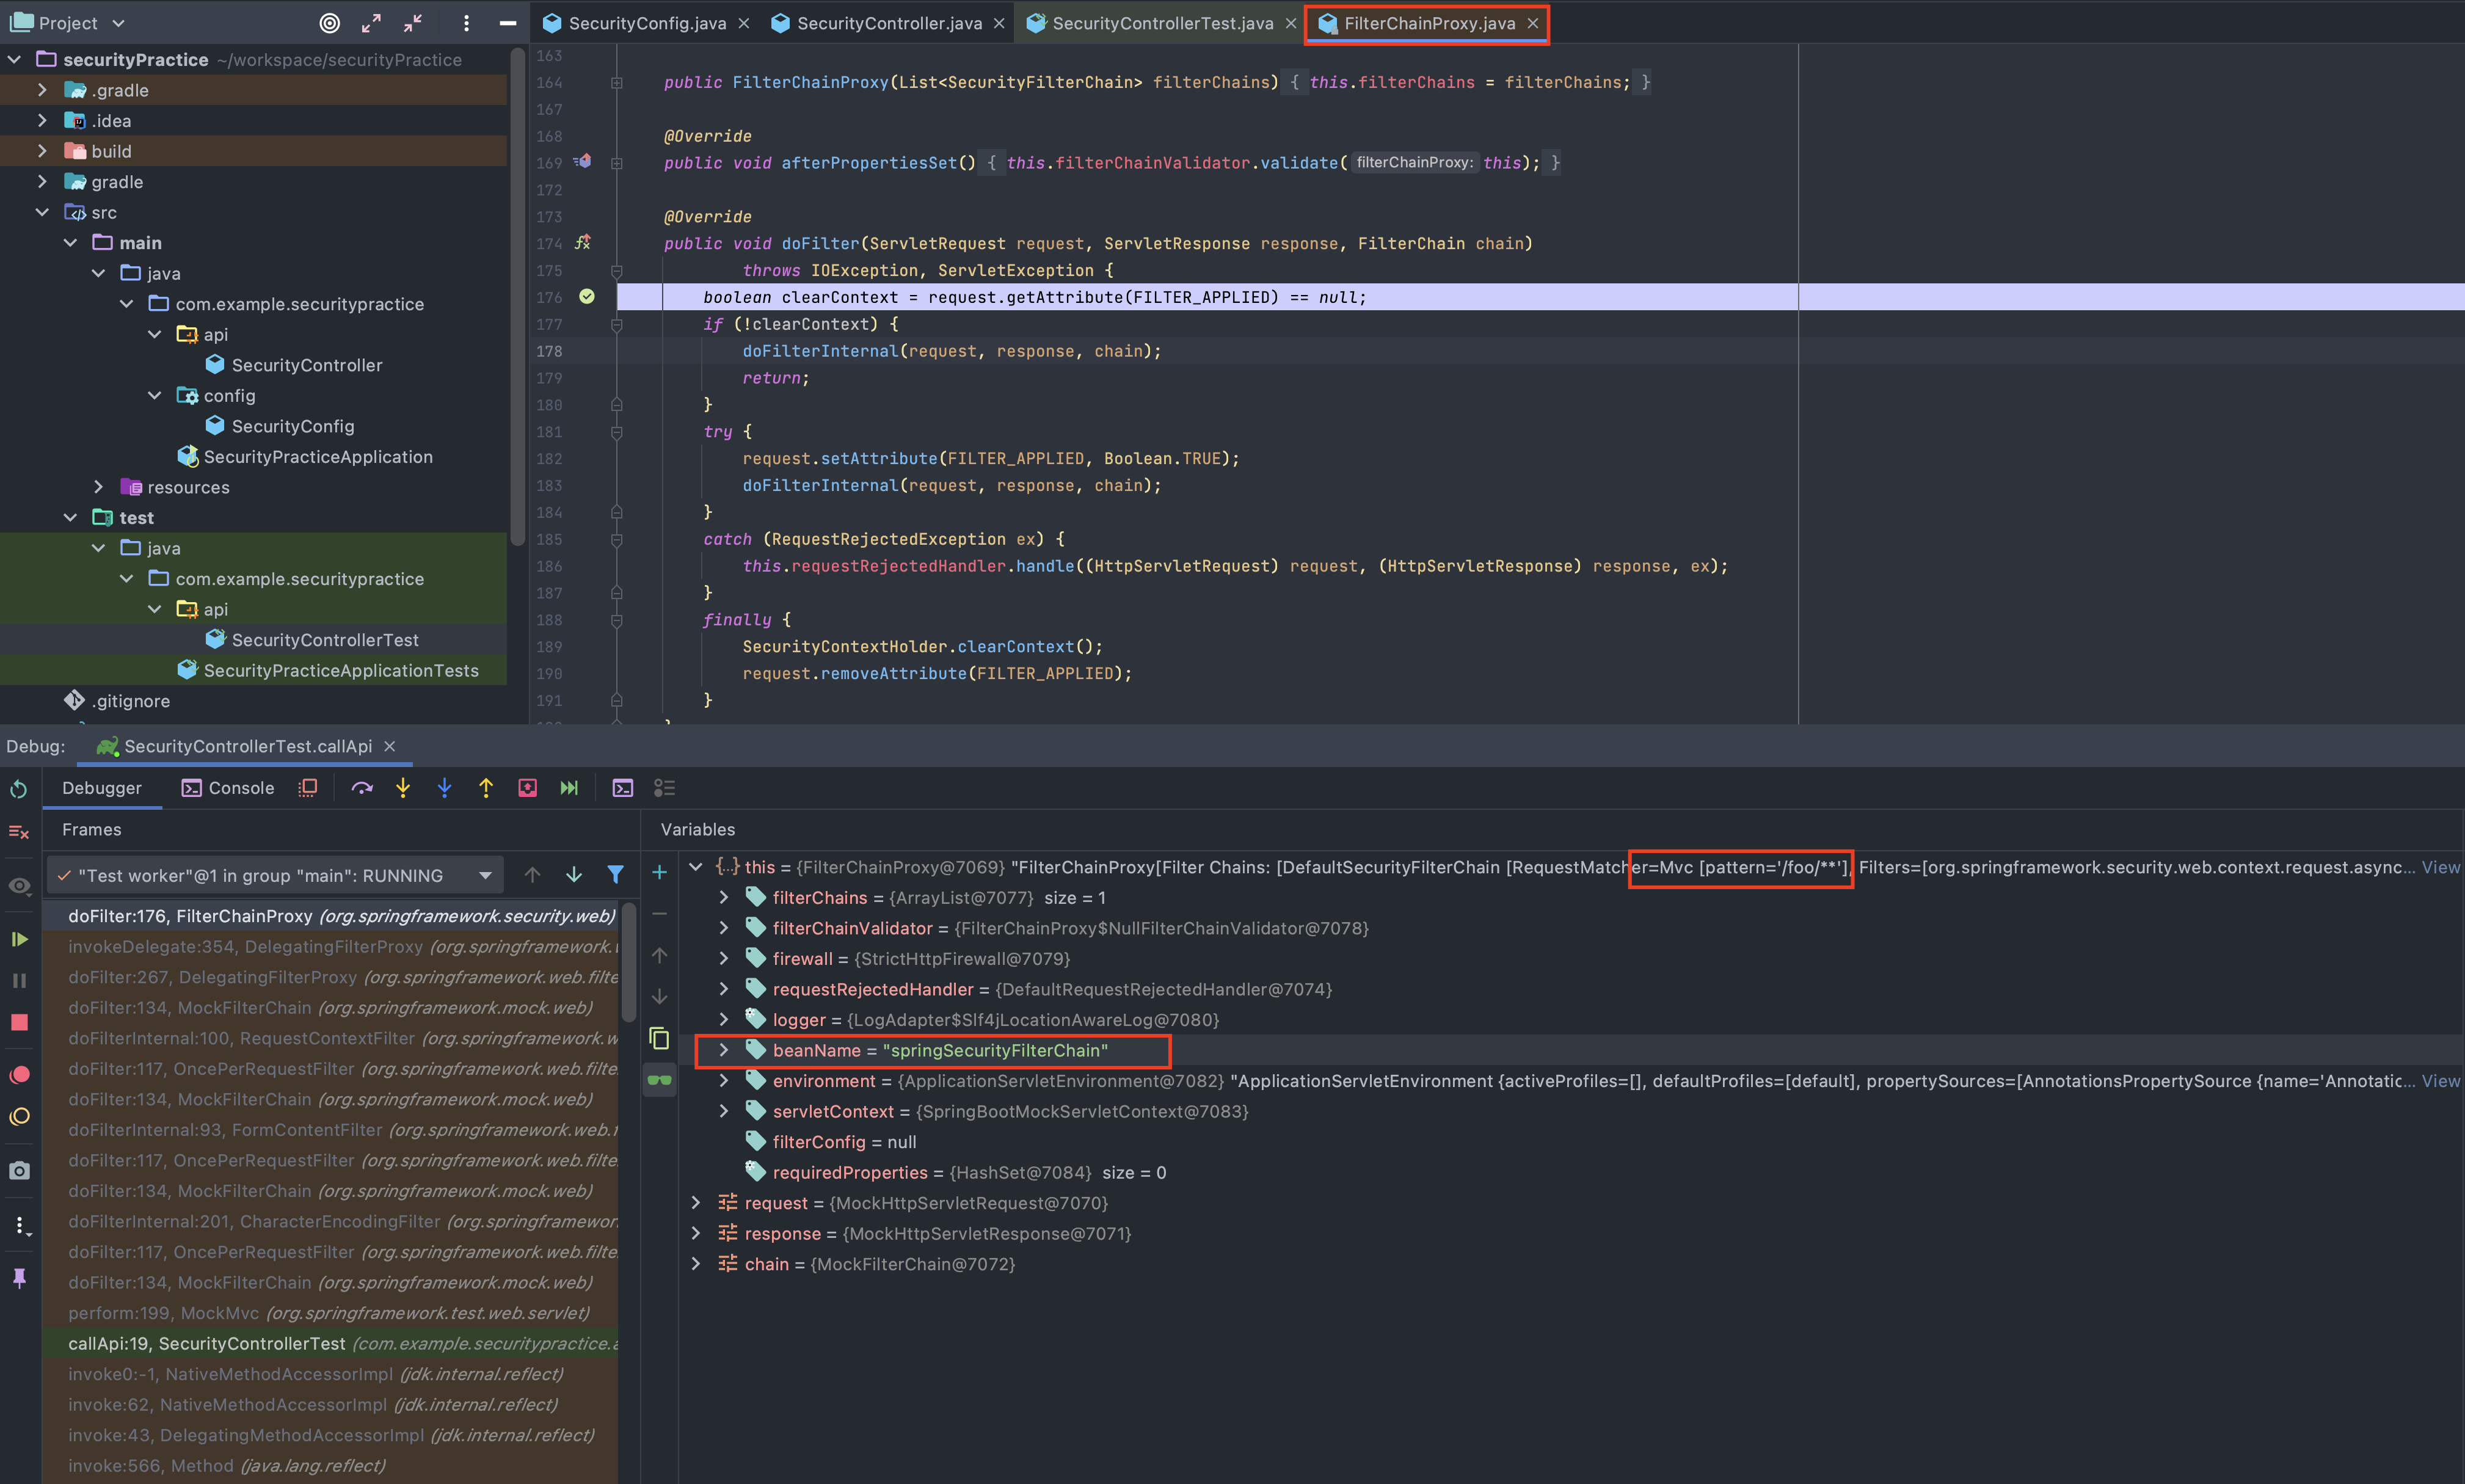Toggle breakpoint on line 176 gutter
Viewport: 2465px width, 1484px height.
coord(587,297)
